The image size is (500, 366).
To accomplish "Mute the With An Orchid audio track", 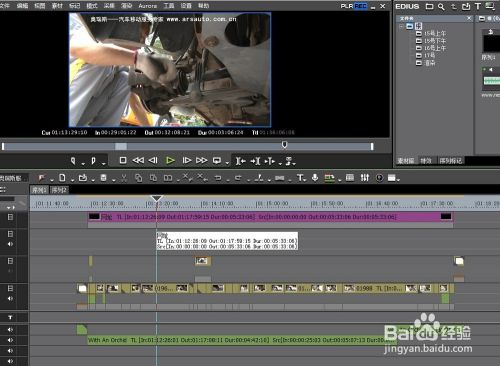I will point(10,340).
